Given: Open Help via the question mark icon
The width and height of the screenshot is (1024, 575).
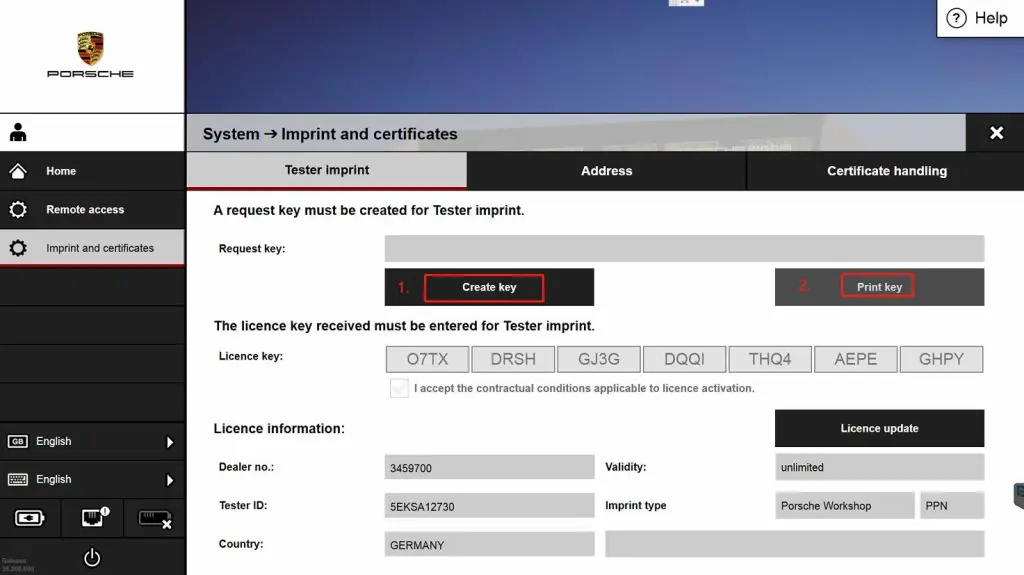Looking at the screenshot, I should click(957, 18).
